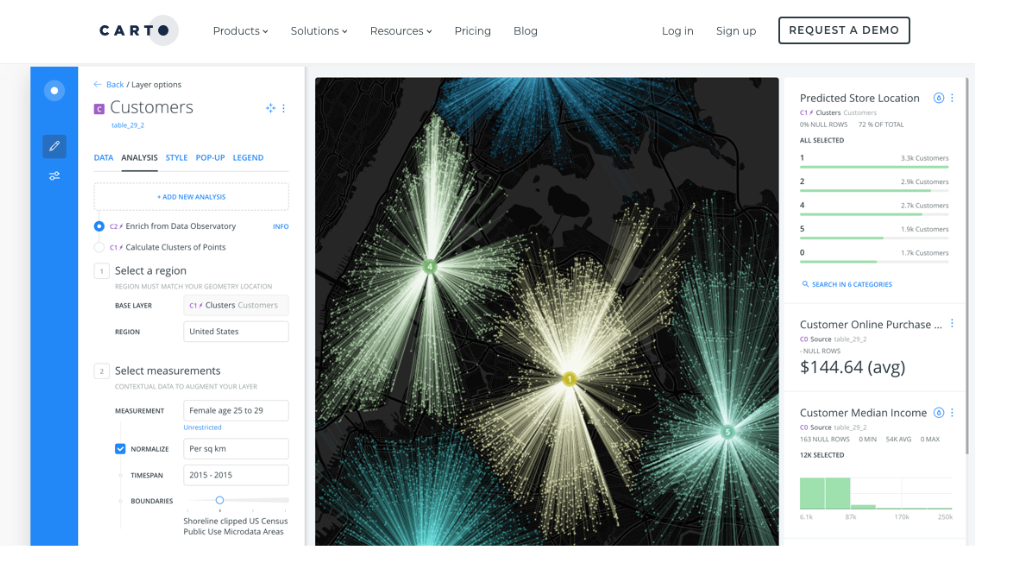Click the table_29_2 link under Customers

tap(127, 125)
